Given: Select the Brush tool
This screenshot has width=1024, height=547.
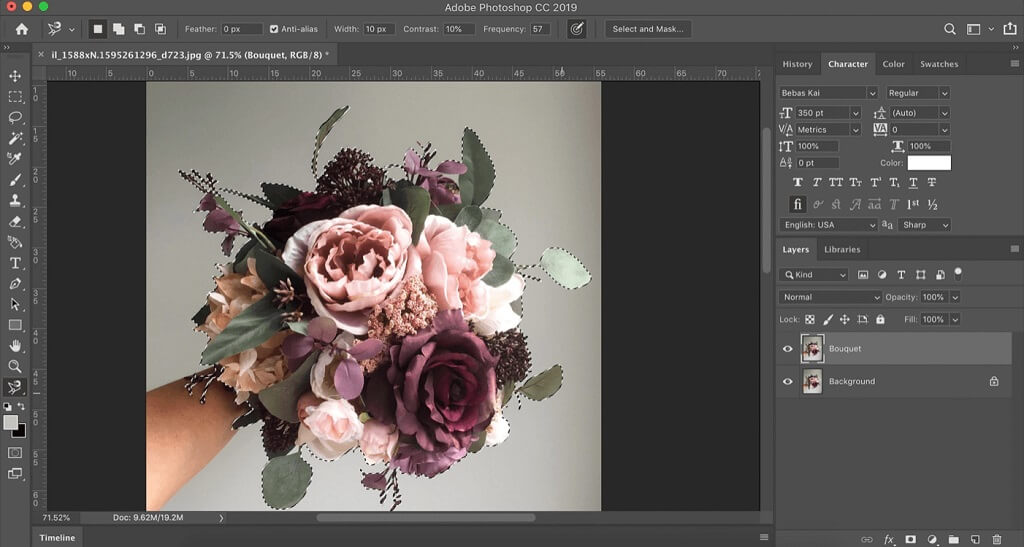Looking at the screenshot, I should tap(15, 180).
